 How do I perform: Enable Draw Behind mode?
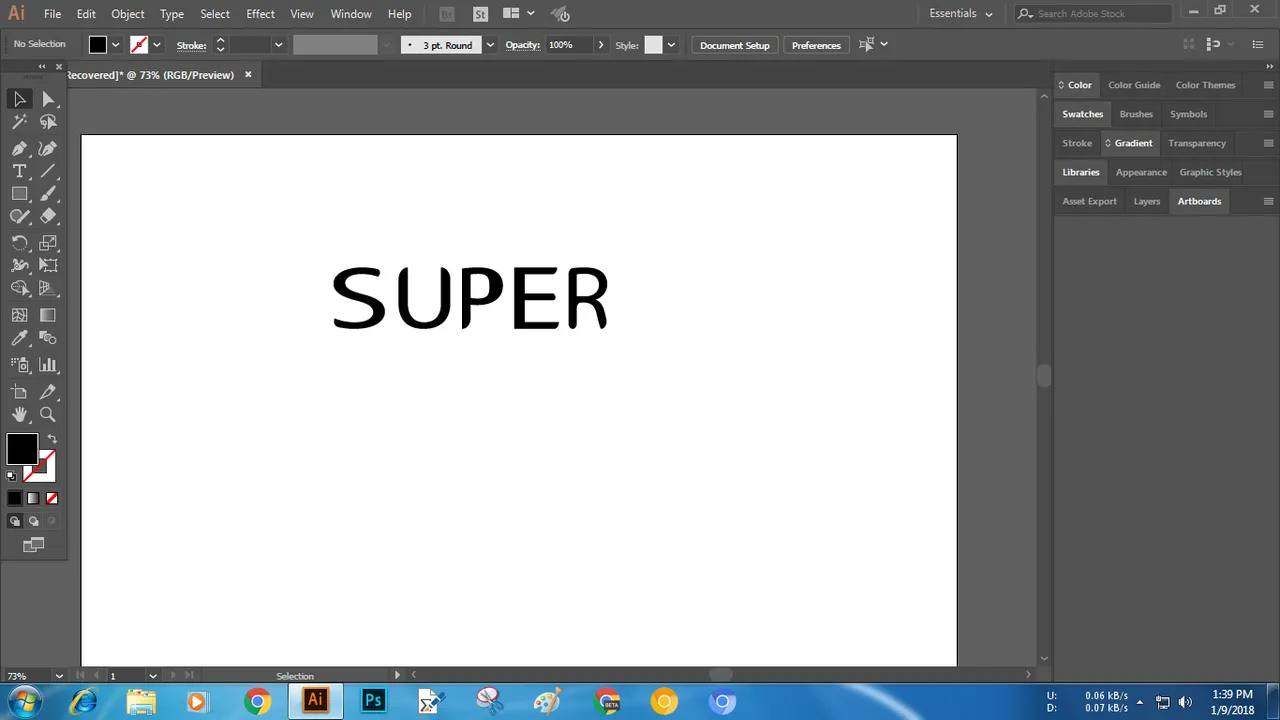(x=33, y=521)
